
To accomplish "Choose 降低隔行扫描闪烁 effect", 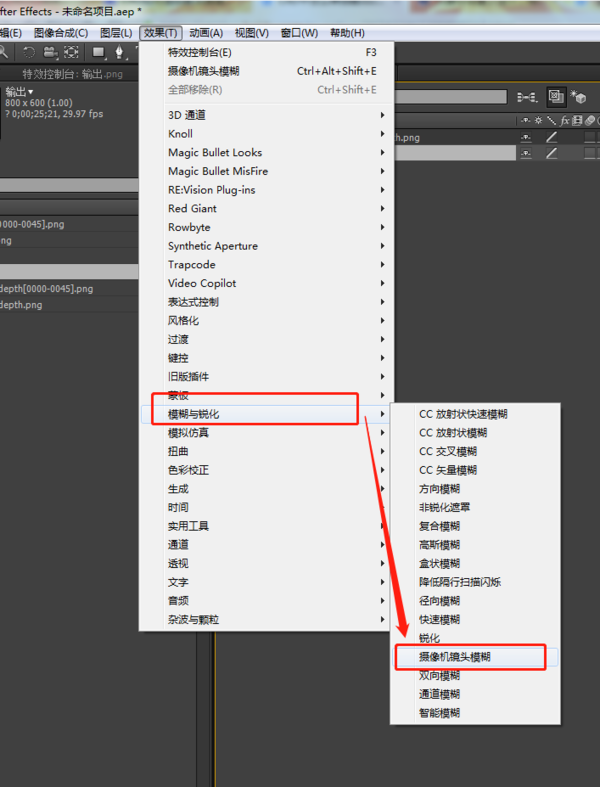I will tap(475, 582).
